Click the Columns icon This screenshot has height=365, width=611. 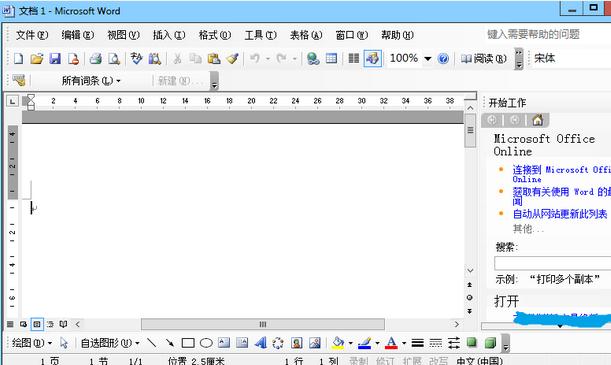click(x=353, y=58)
